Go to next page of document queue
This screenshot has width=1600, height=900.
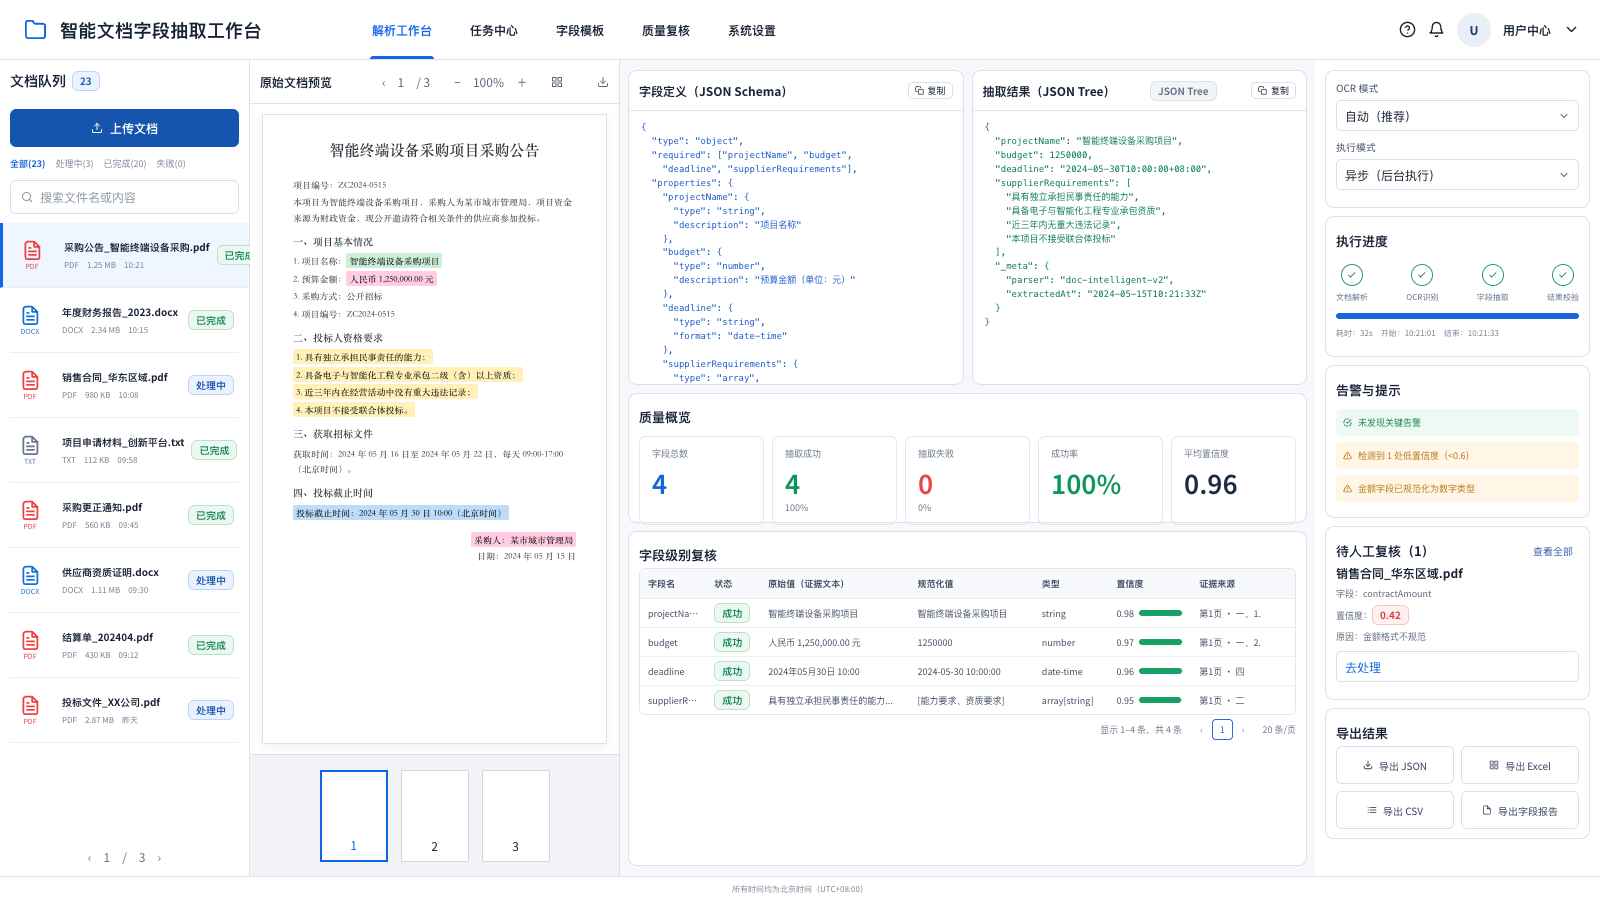[159, 858]
